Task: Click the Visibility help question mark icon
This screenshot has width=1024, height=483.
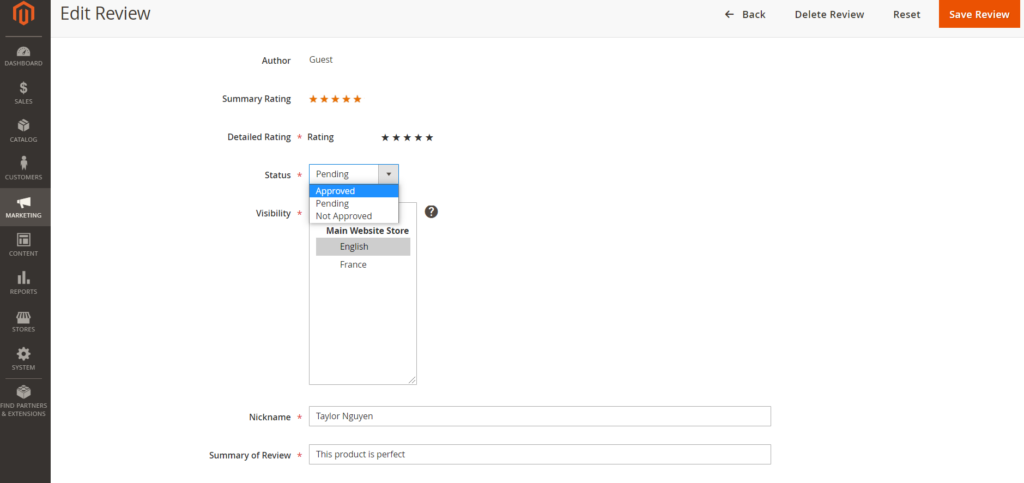Action: (431, 211)
